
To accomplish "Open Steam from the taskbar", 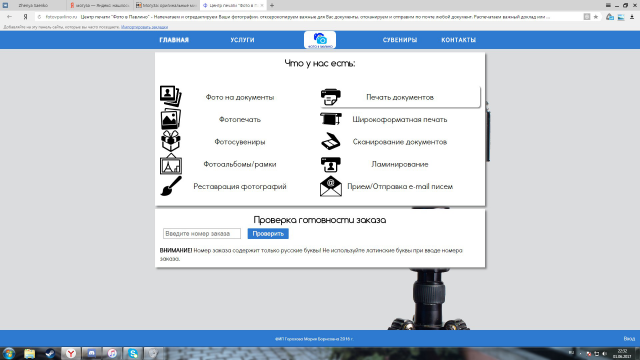I will (x=50, y=353).
